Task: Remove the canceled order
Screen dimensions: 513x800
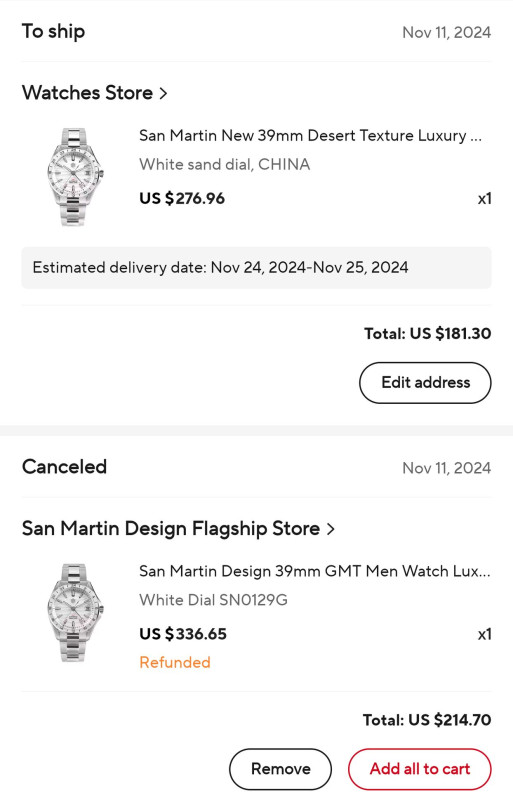Action: point(280,769)
